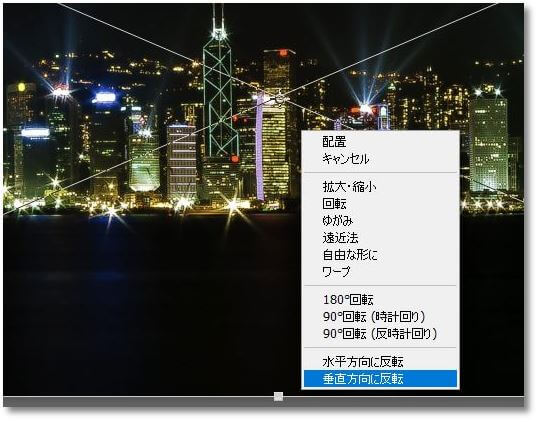Click highlighted 垂直方向に反転 flip vertical
539x422 pixels.
[x=380, y=378]
